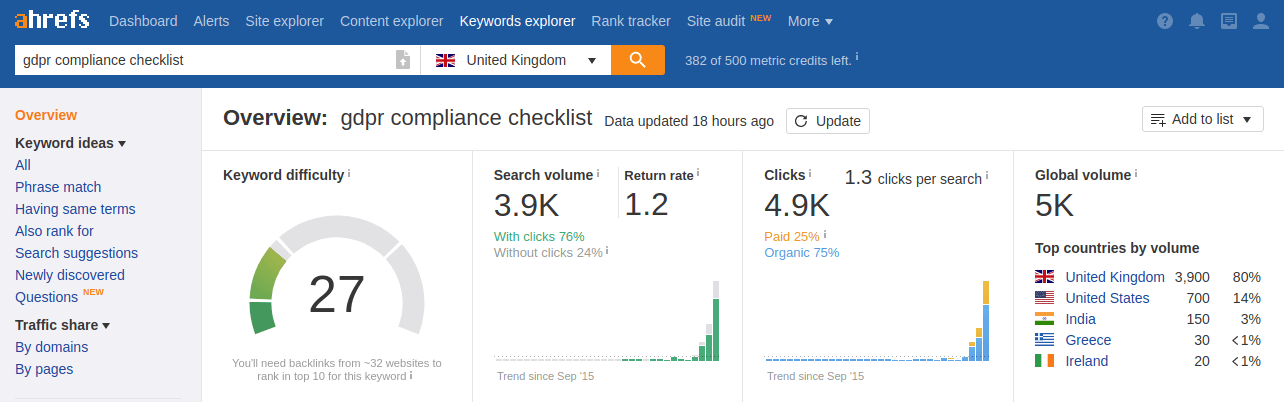Viewport: 1284px width, 402px height.
Task: Open the messages book icon in header
Action: (1229, 21)
